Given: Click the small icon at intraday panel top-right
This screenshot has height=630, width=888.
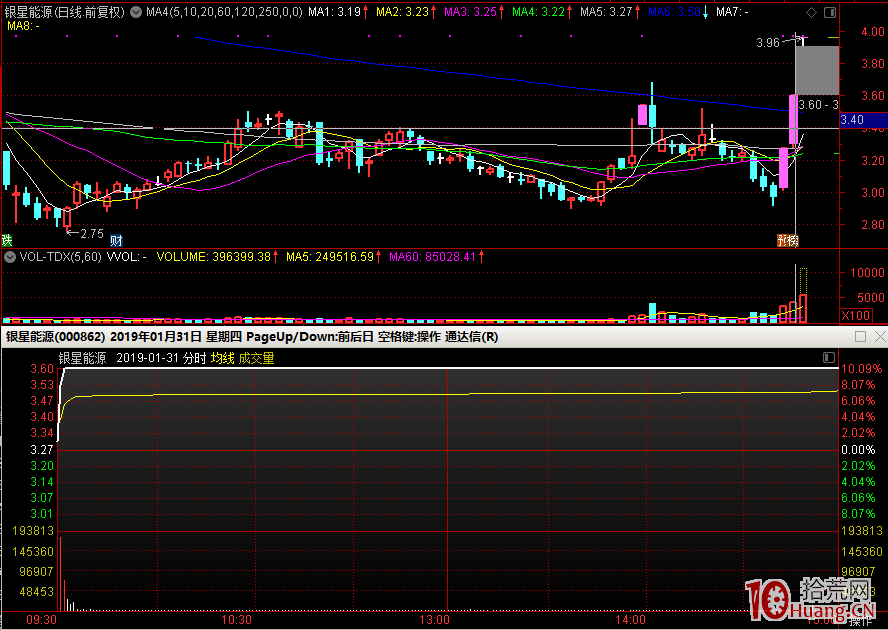Looking at the screenshot, I should point(828,357).
